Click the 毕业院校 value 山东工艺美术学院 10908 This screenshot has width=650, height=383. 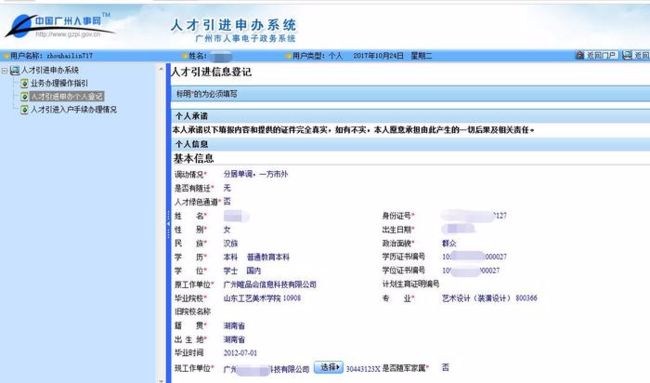(262, 298)
